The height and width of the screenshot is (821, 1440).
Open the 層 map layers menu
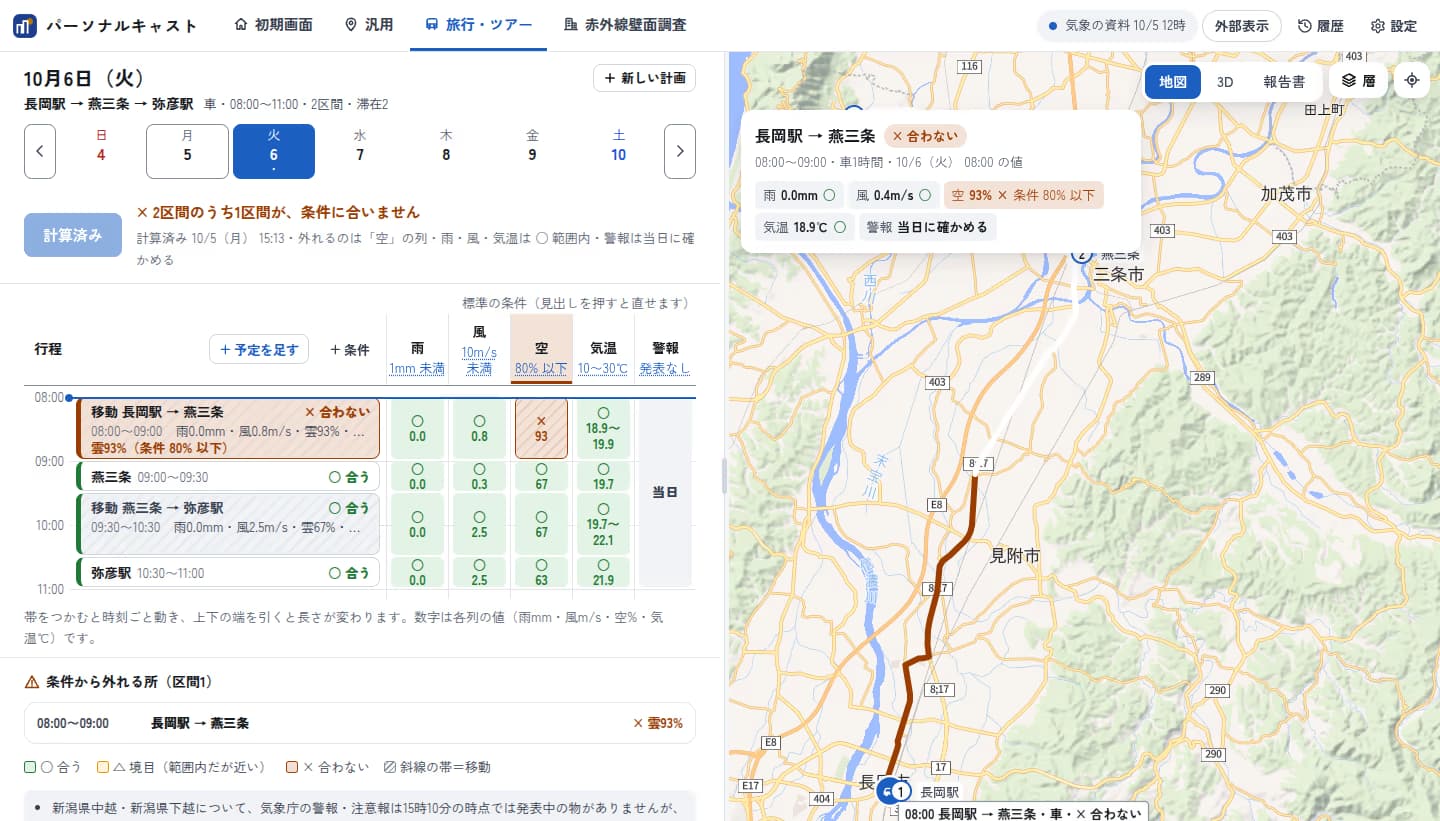click(x=1358, y=81)
